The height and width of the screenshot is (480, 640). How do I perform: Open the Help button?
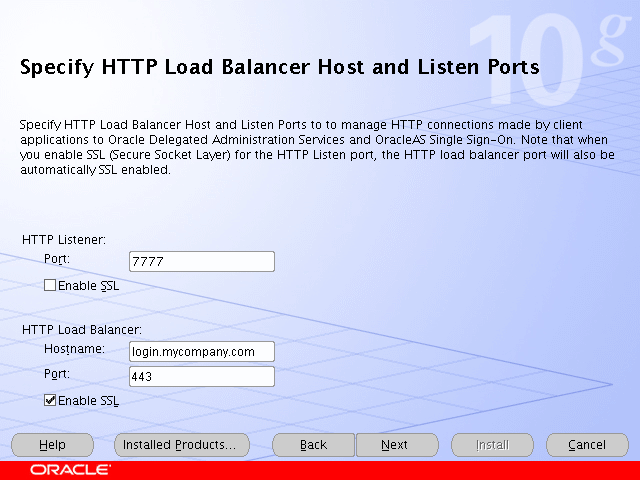[x=52, y=444]
